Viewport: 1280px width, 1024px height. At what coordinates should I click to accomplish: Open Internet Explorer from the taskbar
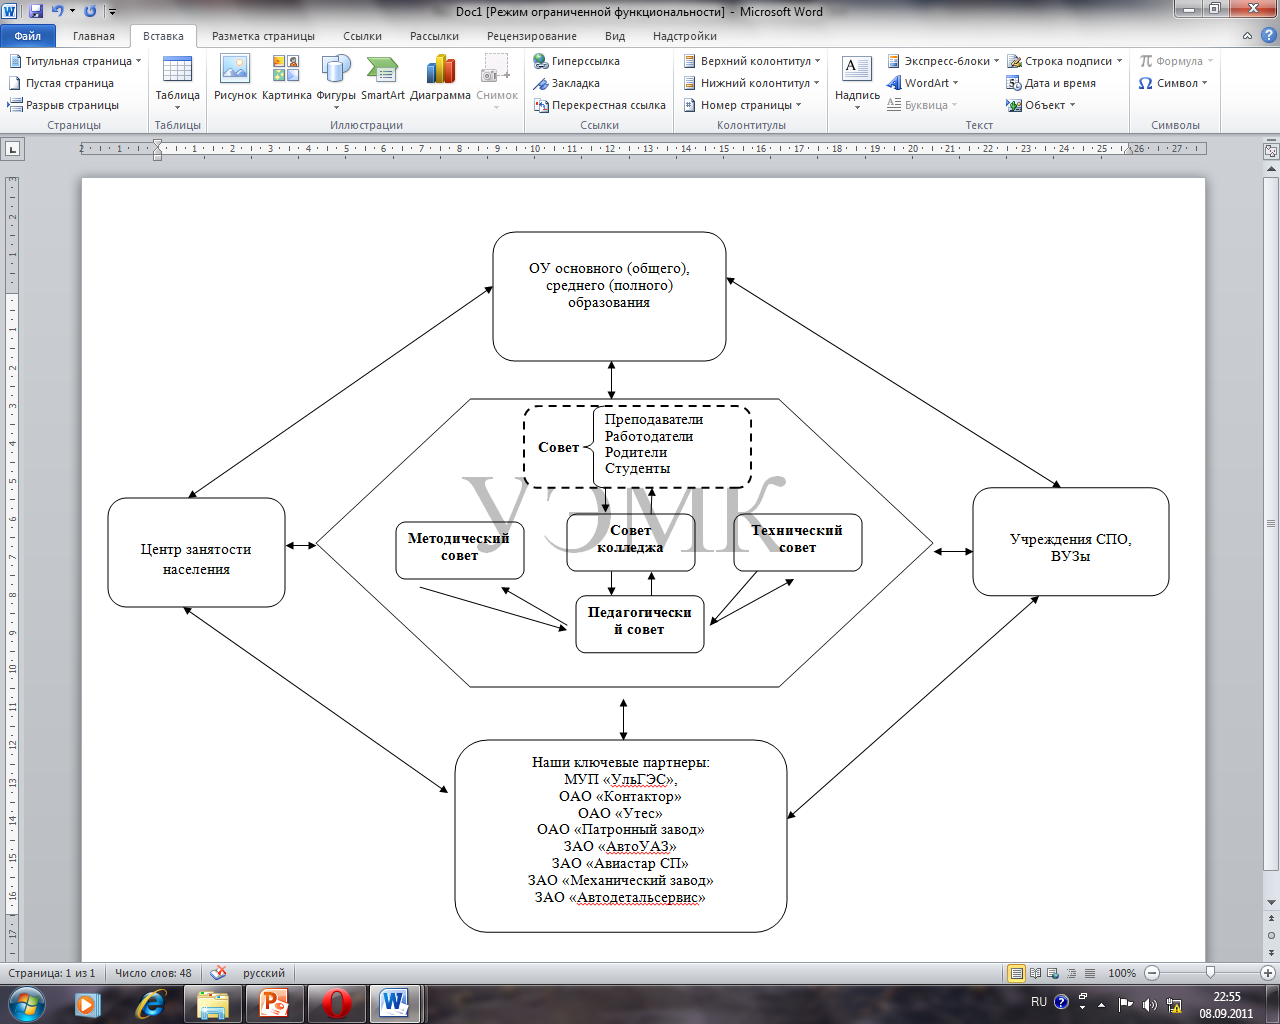pos(151,1003)
